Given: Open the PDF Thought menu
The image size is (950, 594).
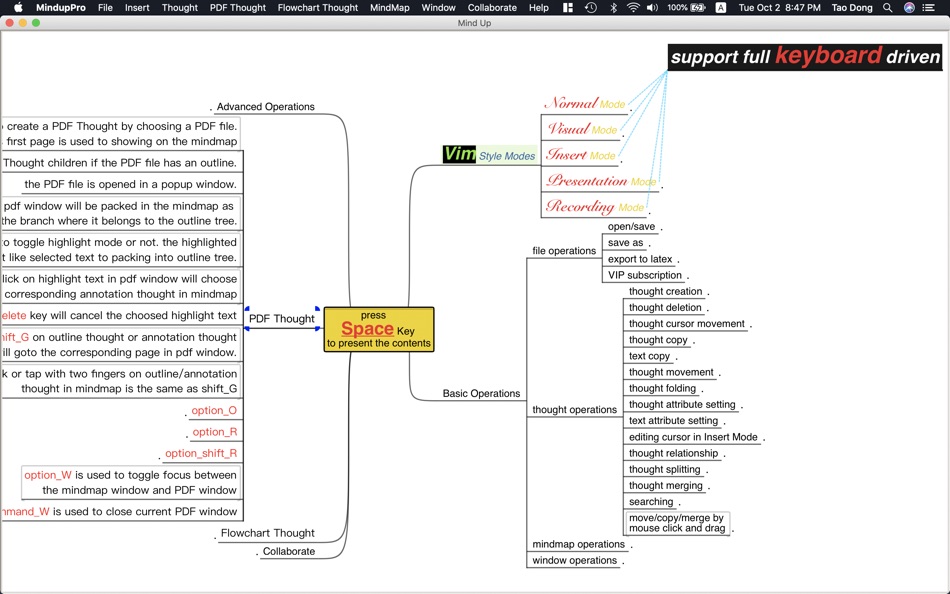Looking at the screenshot, I should [x=238, y=8].
